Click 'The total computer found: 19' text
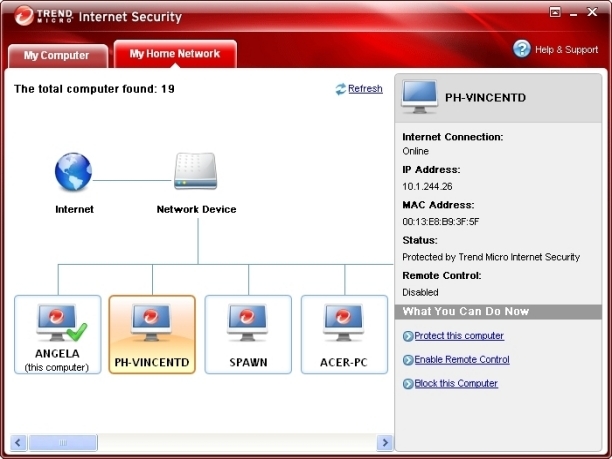 94,89
